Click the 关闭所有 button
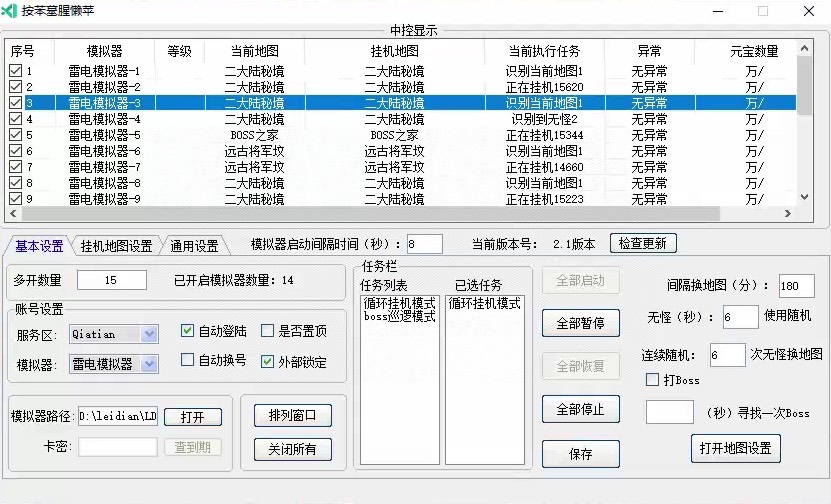 [x=293, y=449]
